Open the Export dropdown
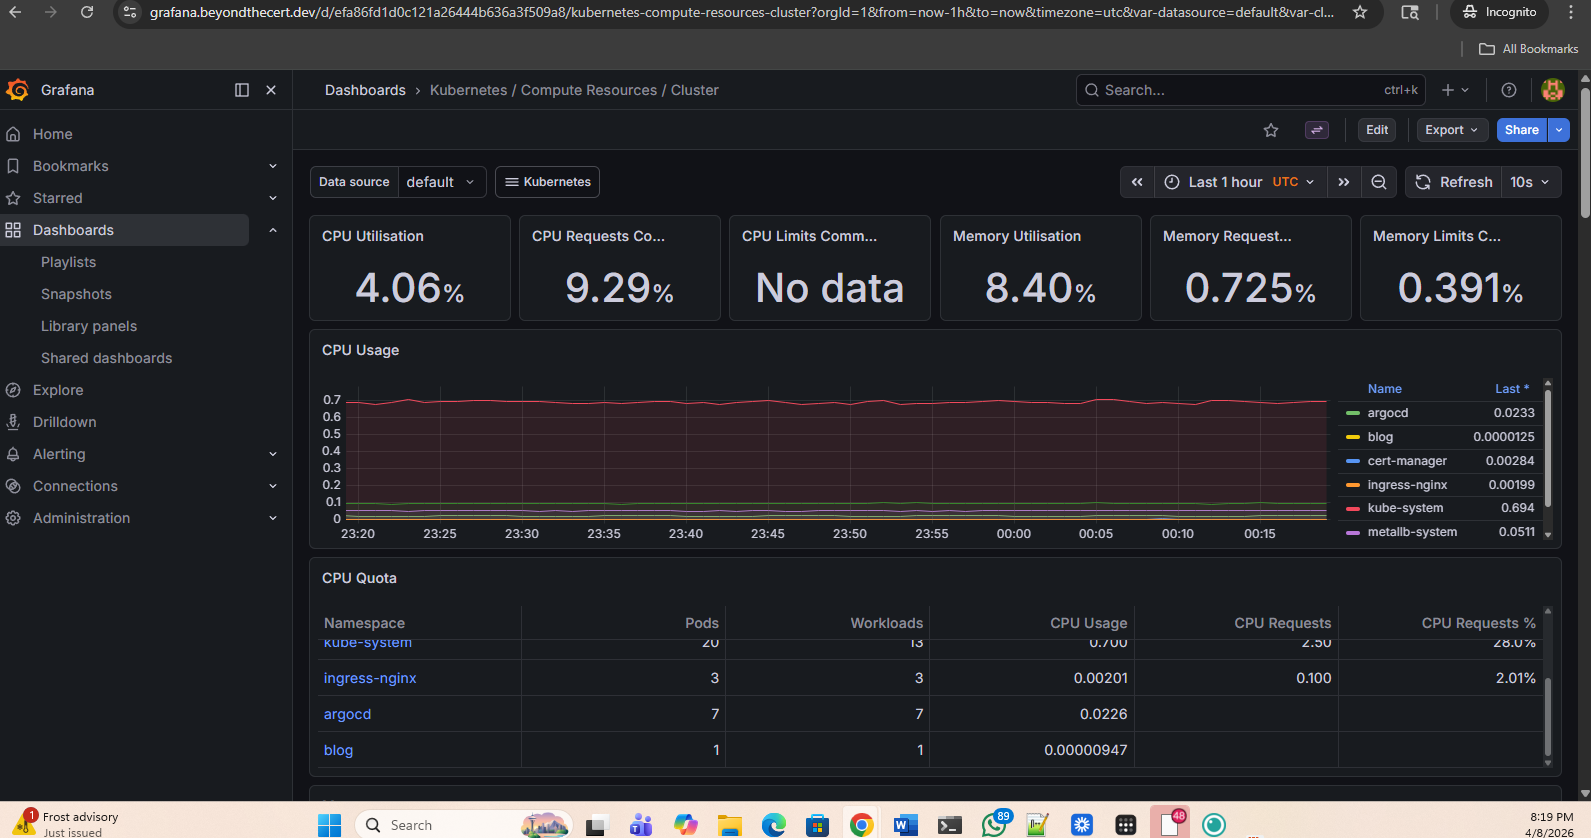The image size is (1591, 838). pos(1451,130)
